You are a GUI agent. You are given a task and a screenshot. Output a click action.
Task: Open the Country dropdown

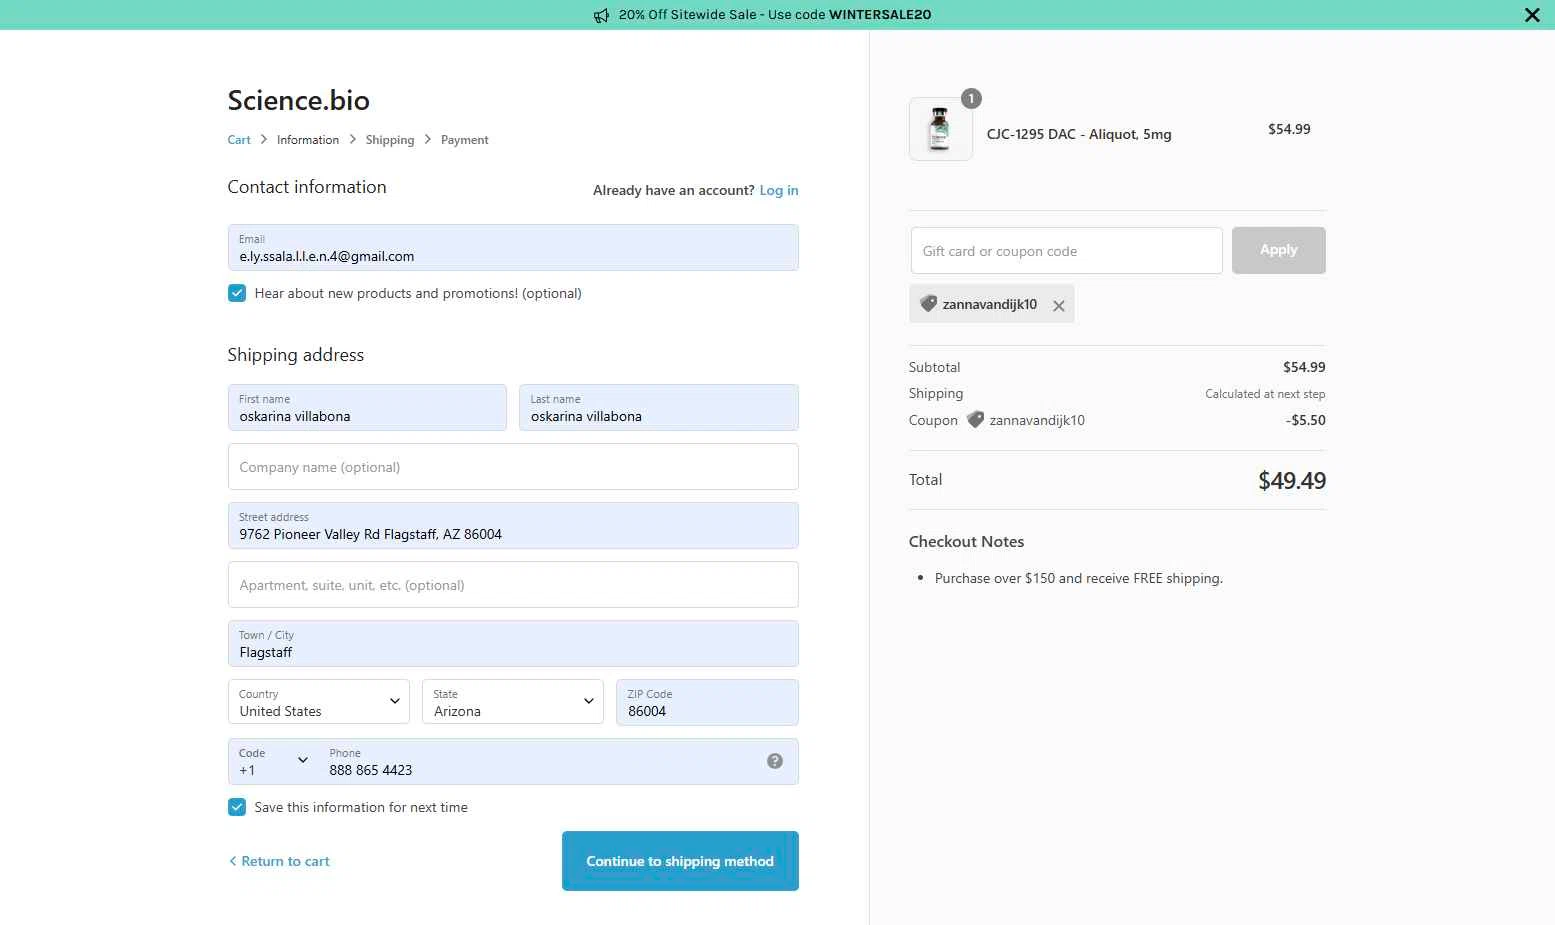(x=319, y=702)
